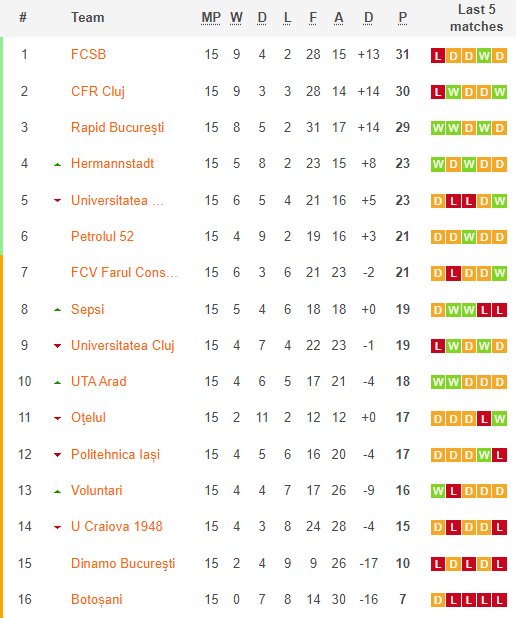Click the F goals-for column header

313,18
